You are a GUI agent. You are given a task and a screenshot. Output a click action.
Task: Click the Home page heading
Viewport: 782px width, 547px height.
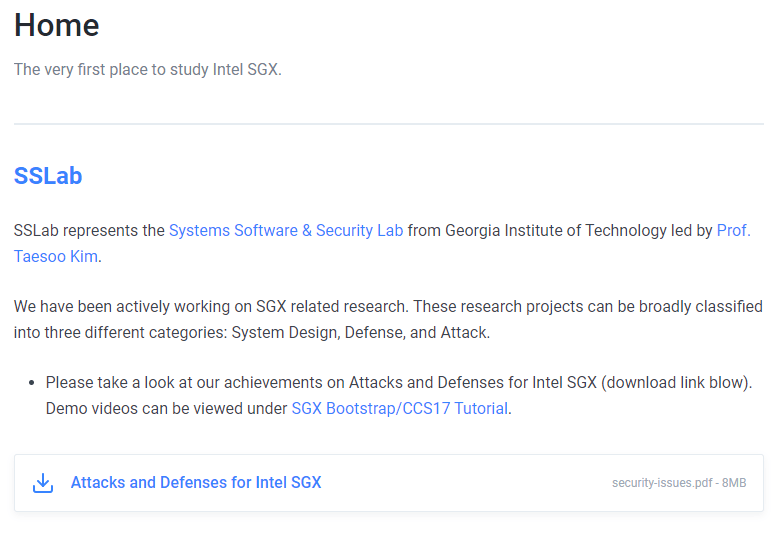coord(57,25)
